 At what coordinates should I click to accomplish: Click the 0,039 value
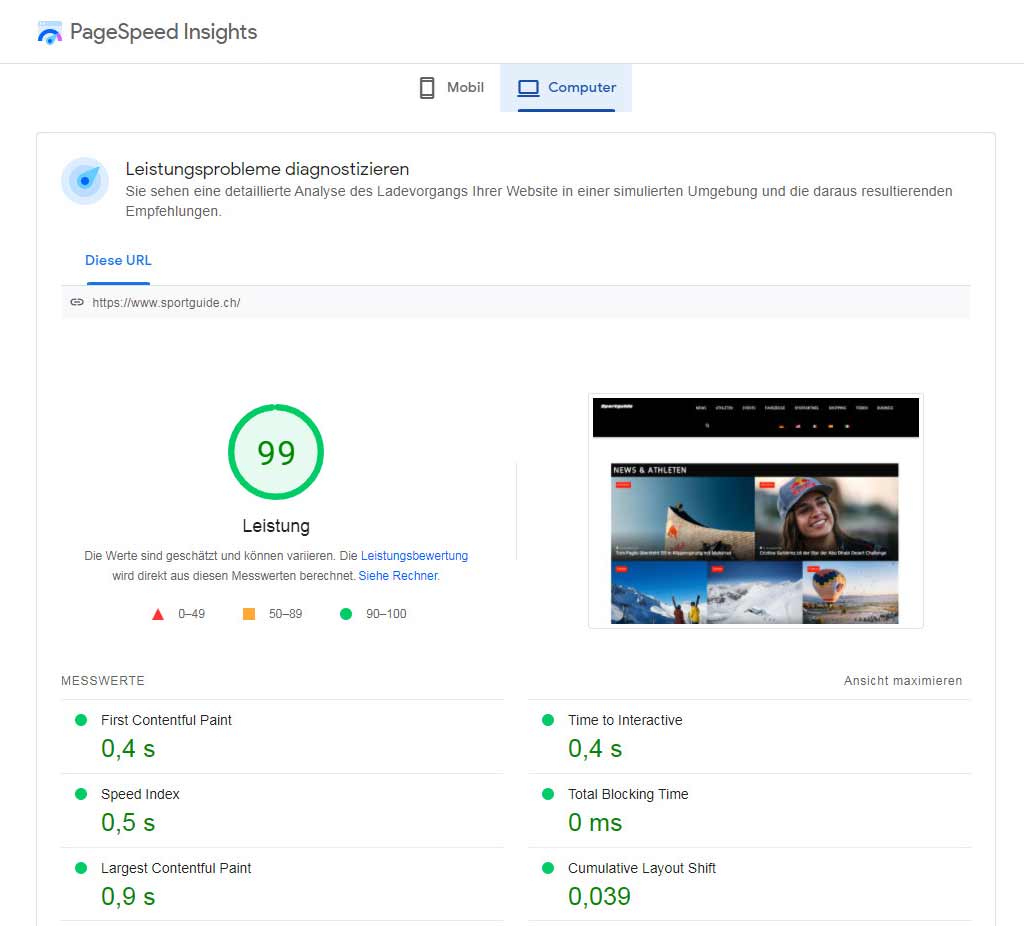(x=600, y=897)
